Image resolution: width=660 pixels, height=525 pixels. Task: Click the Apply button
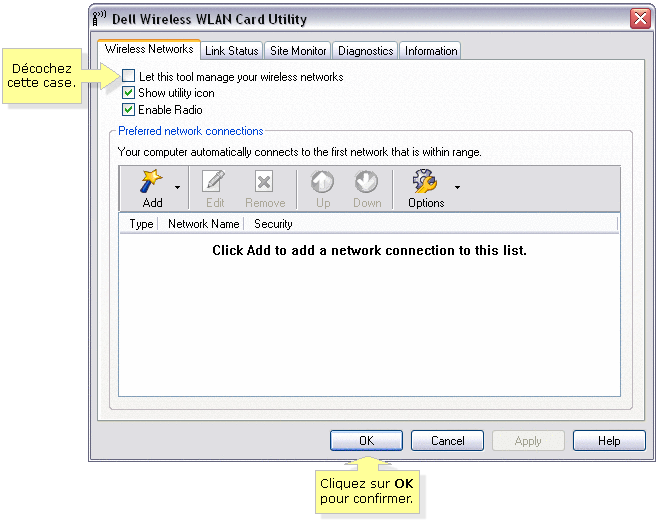528,440
